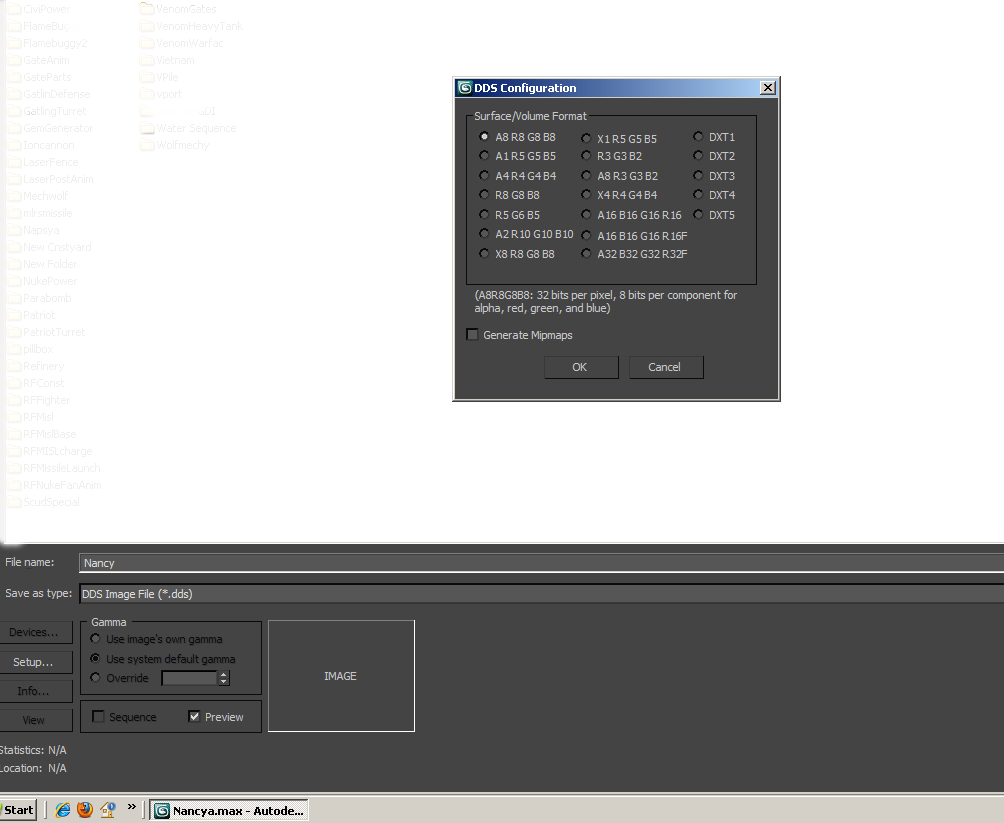Expand quick launch overflow chevron
The image size is (1004, 823).
(131, 807)
